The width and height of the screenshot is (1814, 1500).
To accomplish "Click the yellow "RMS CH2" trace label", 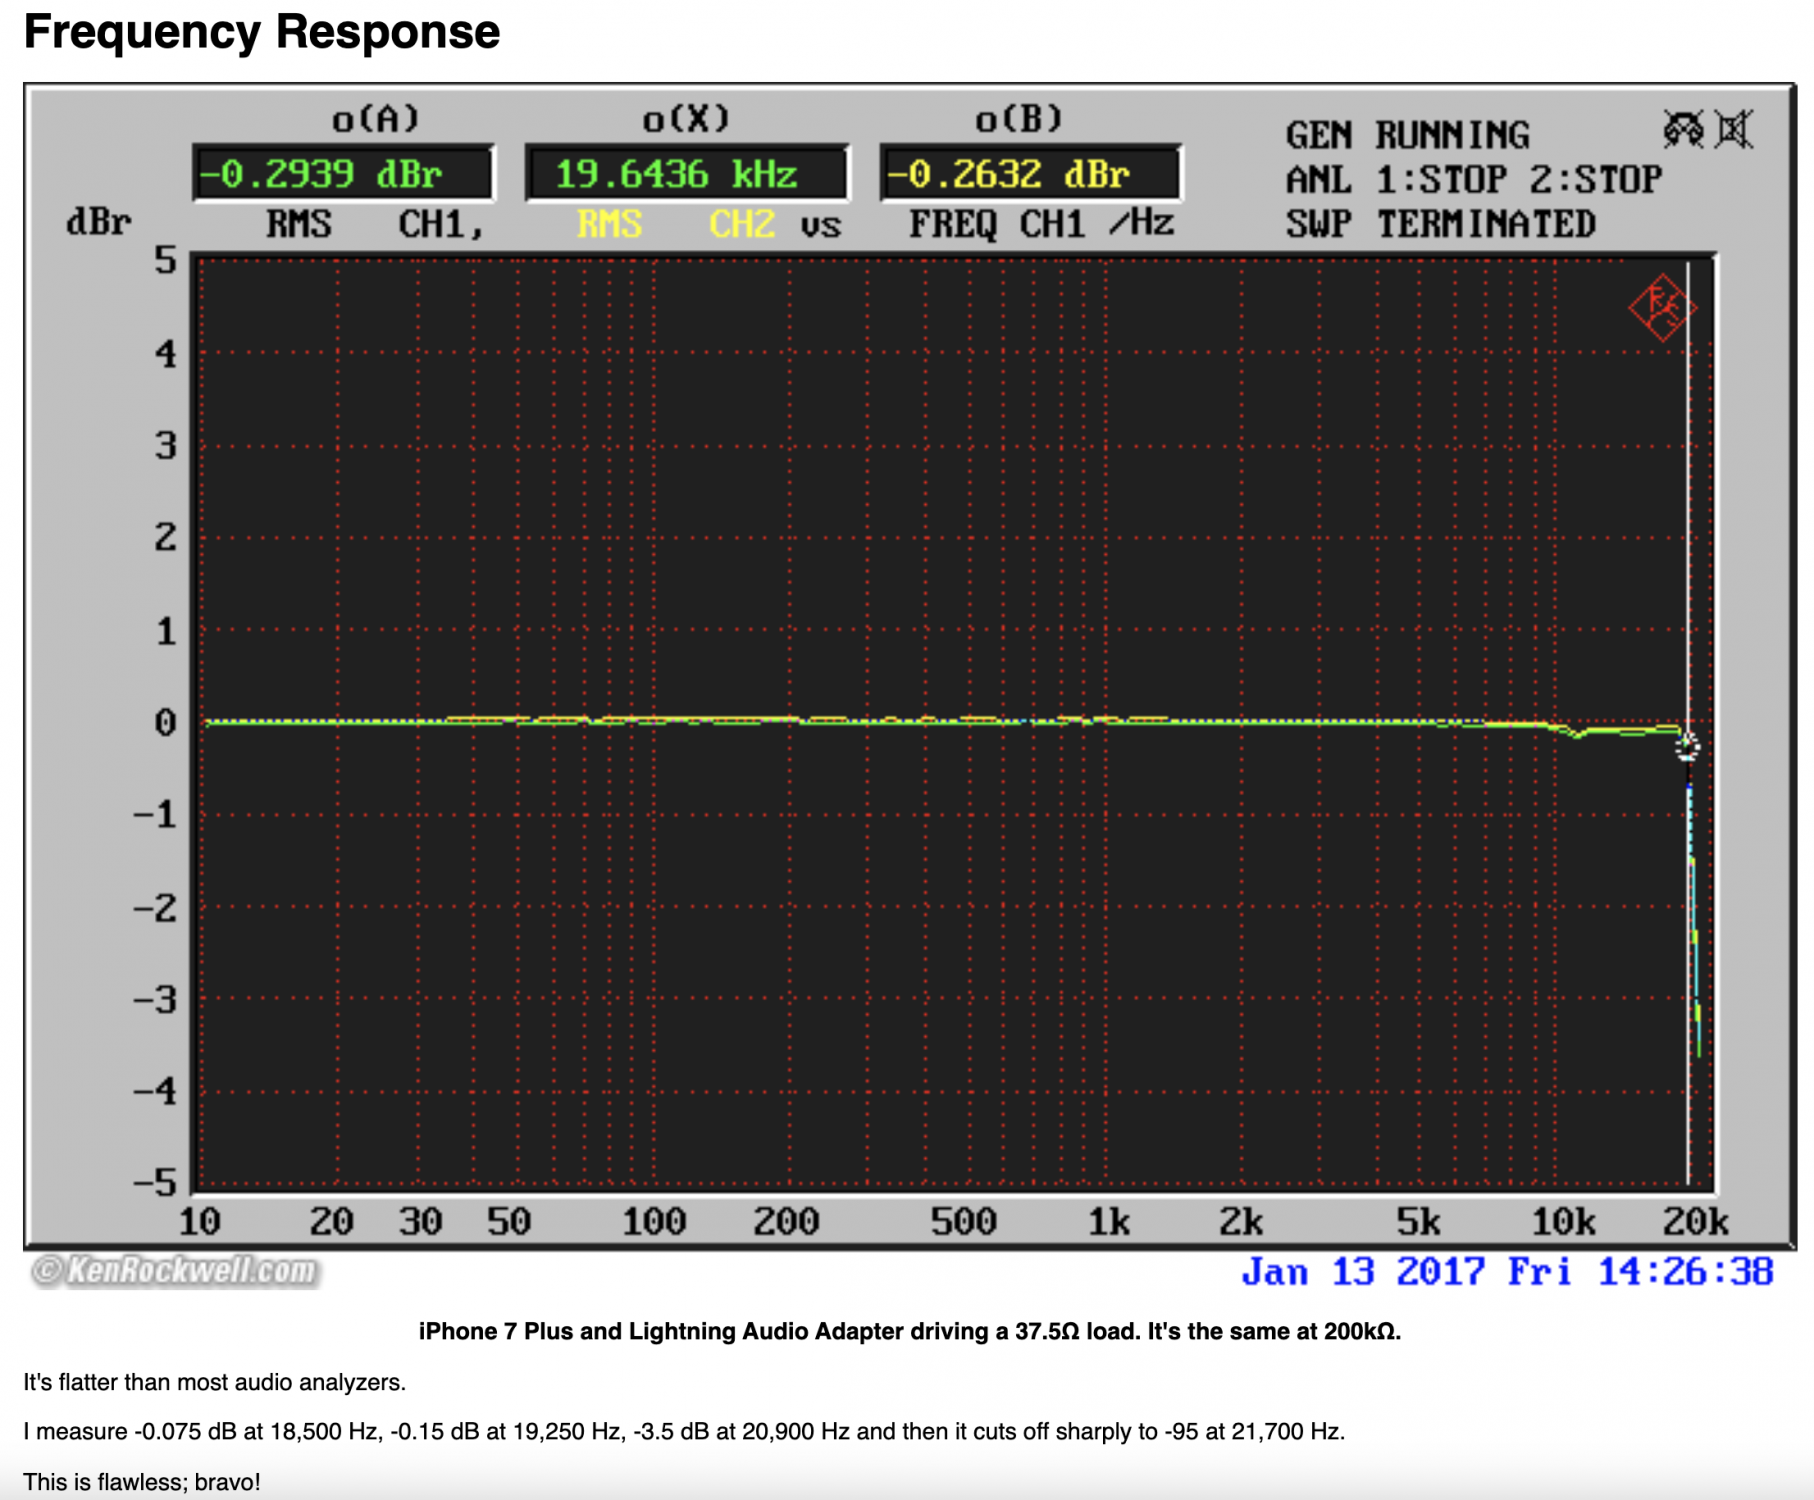I will tap(676, 224).
